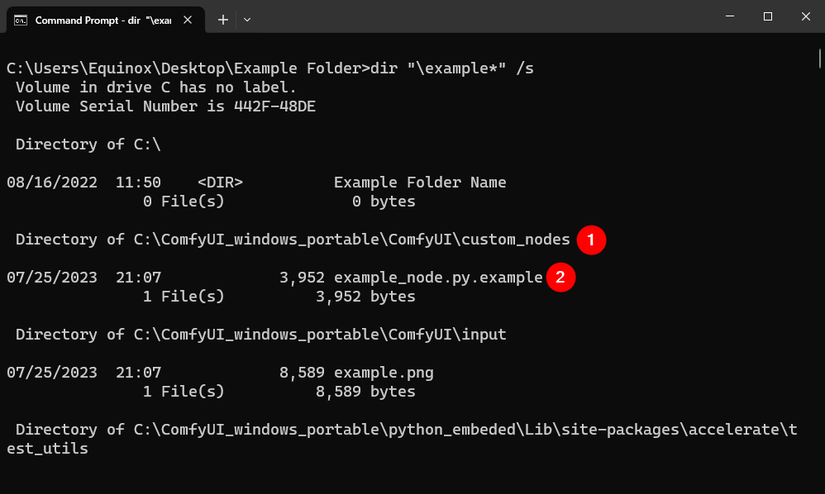Click the "Directory of C:\" line

click(88, 145)
